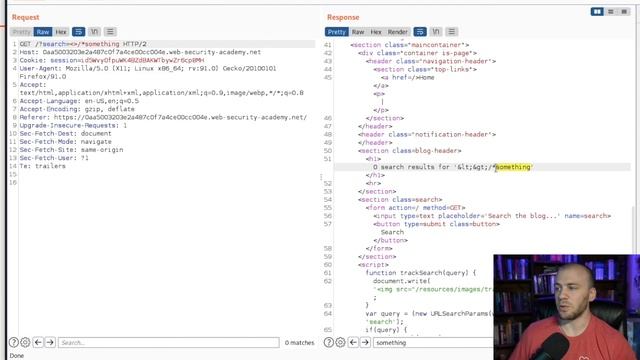Toggle the \n non-printable characters button in Response
640x360 pixels.
[x=436, y=32]
